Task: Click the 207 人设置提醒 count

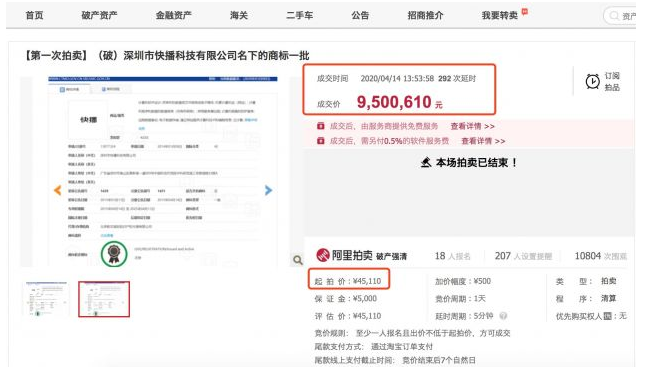Action: point(523,256)
